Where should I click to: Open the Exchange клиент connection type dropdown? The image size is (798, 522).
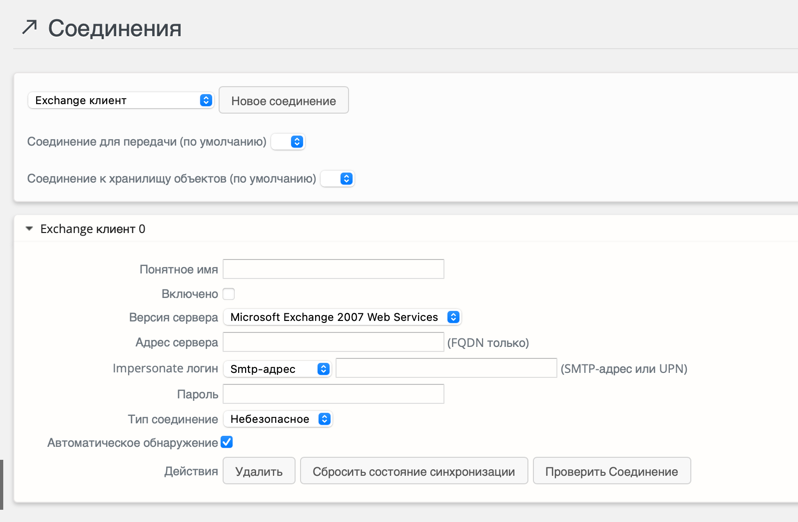pos(120,100)
